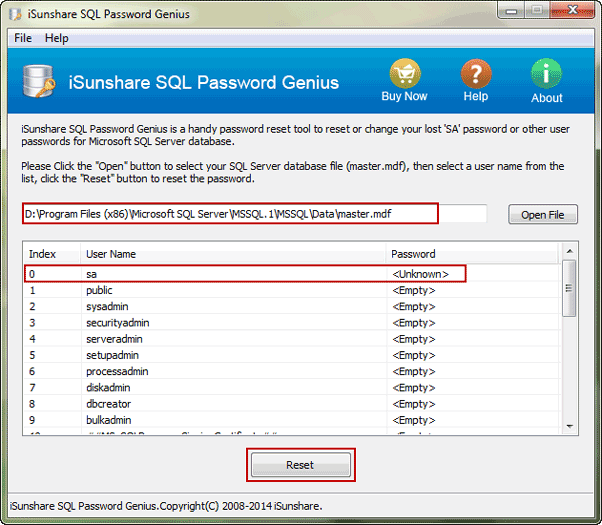Click the Open File button
Viewport: 602px width, 525px height.
point(543,214)
